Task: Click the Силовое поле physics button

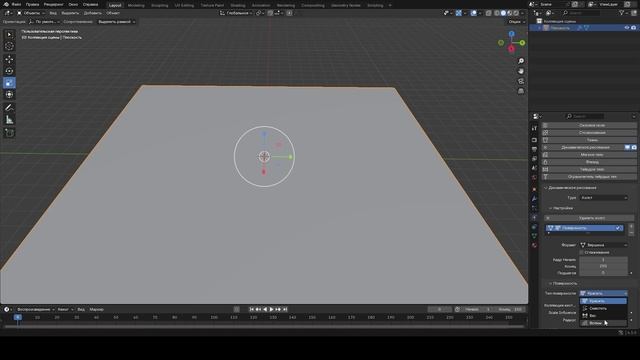Action: (589, 125)
